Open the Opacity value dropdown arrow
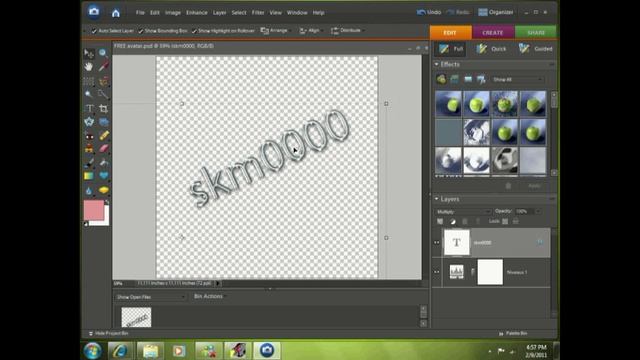 tap(538, 211)
